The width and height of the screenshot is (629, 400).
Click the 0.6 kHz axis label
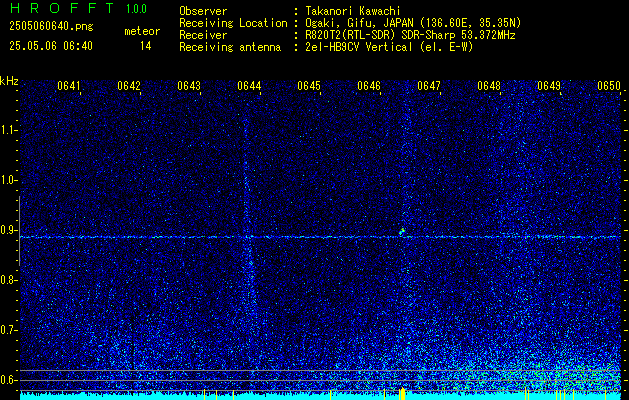[8, 380]
